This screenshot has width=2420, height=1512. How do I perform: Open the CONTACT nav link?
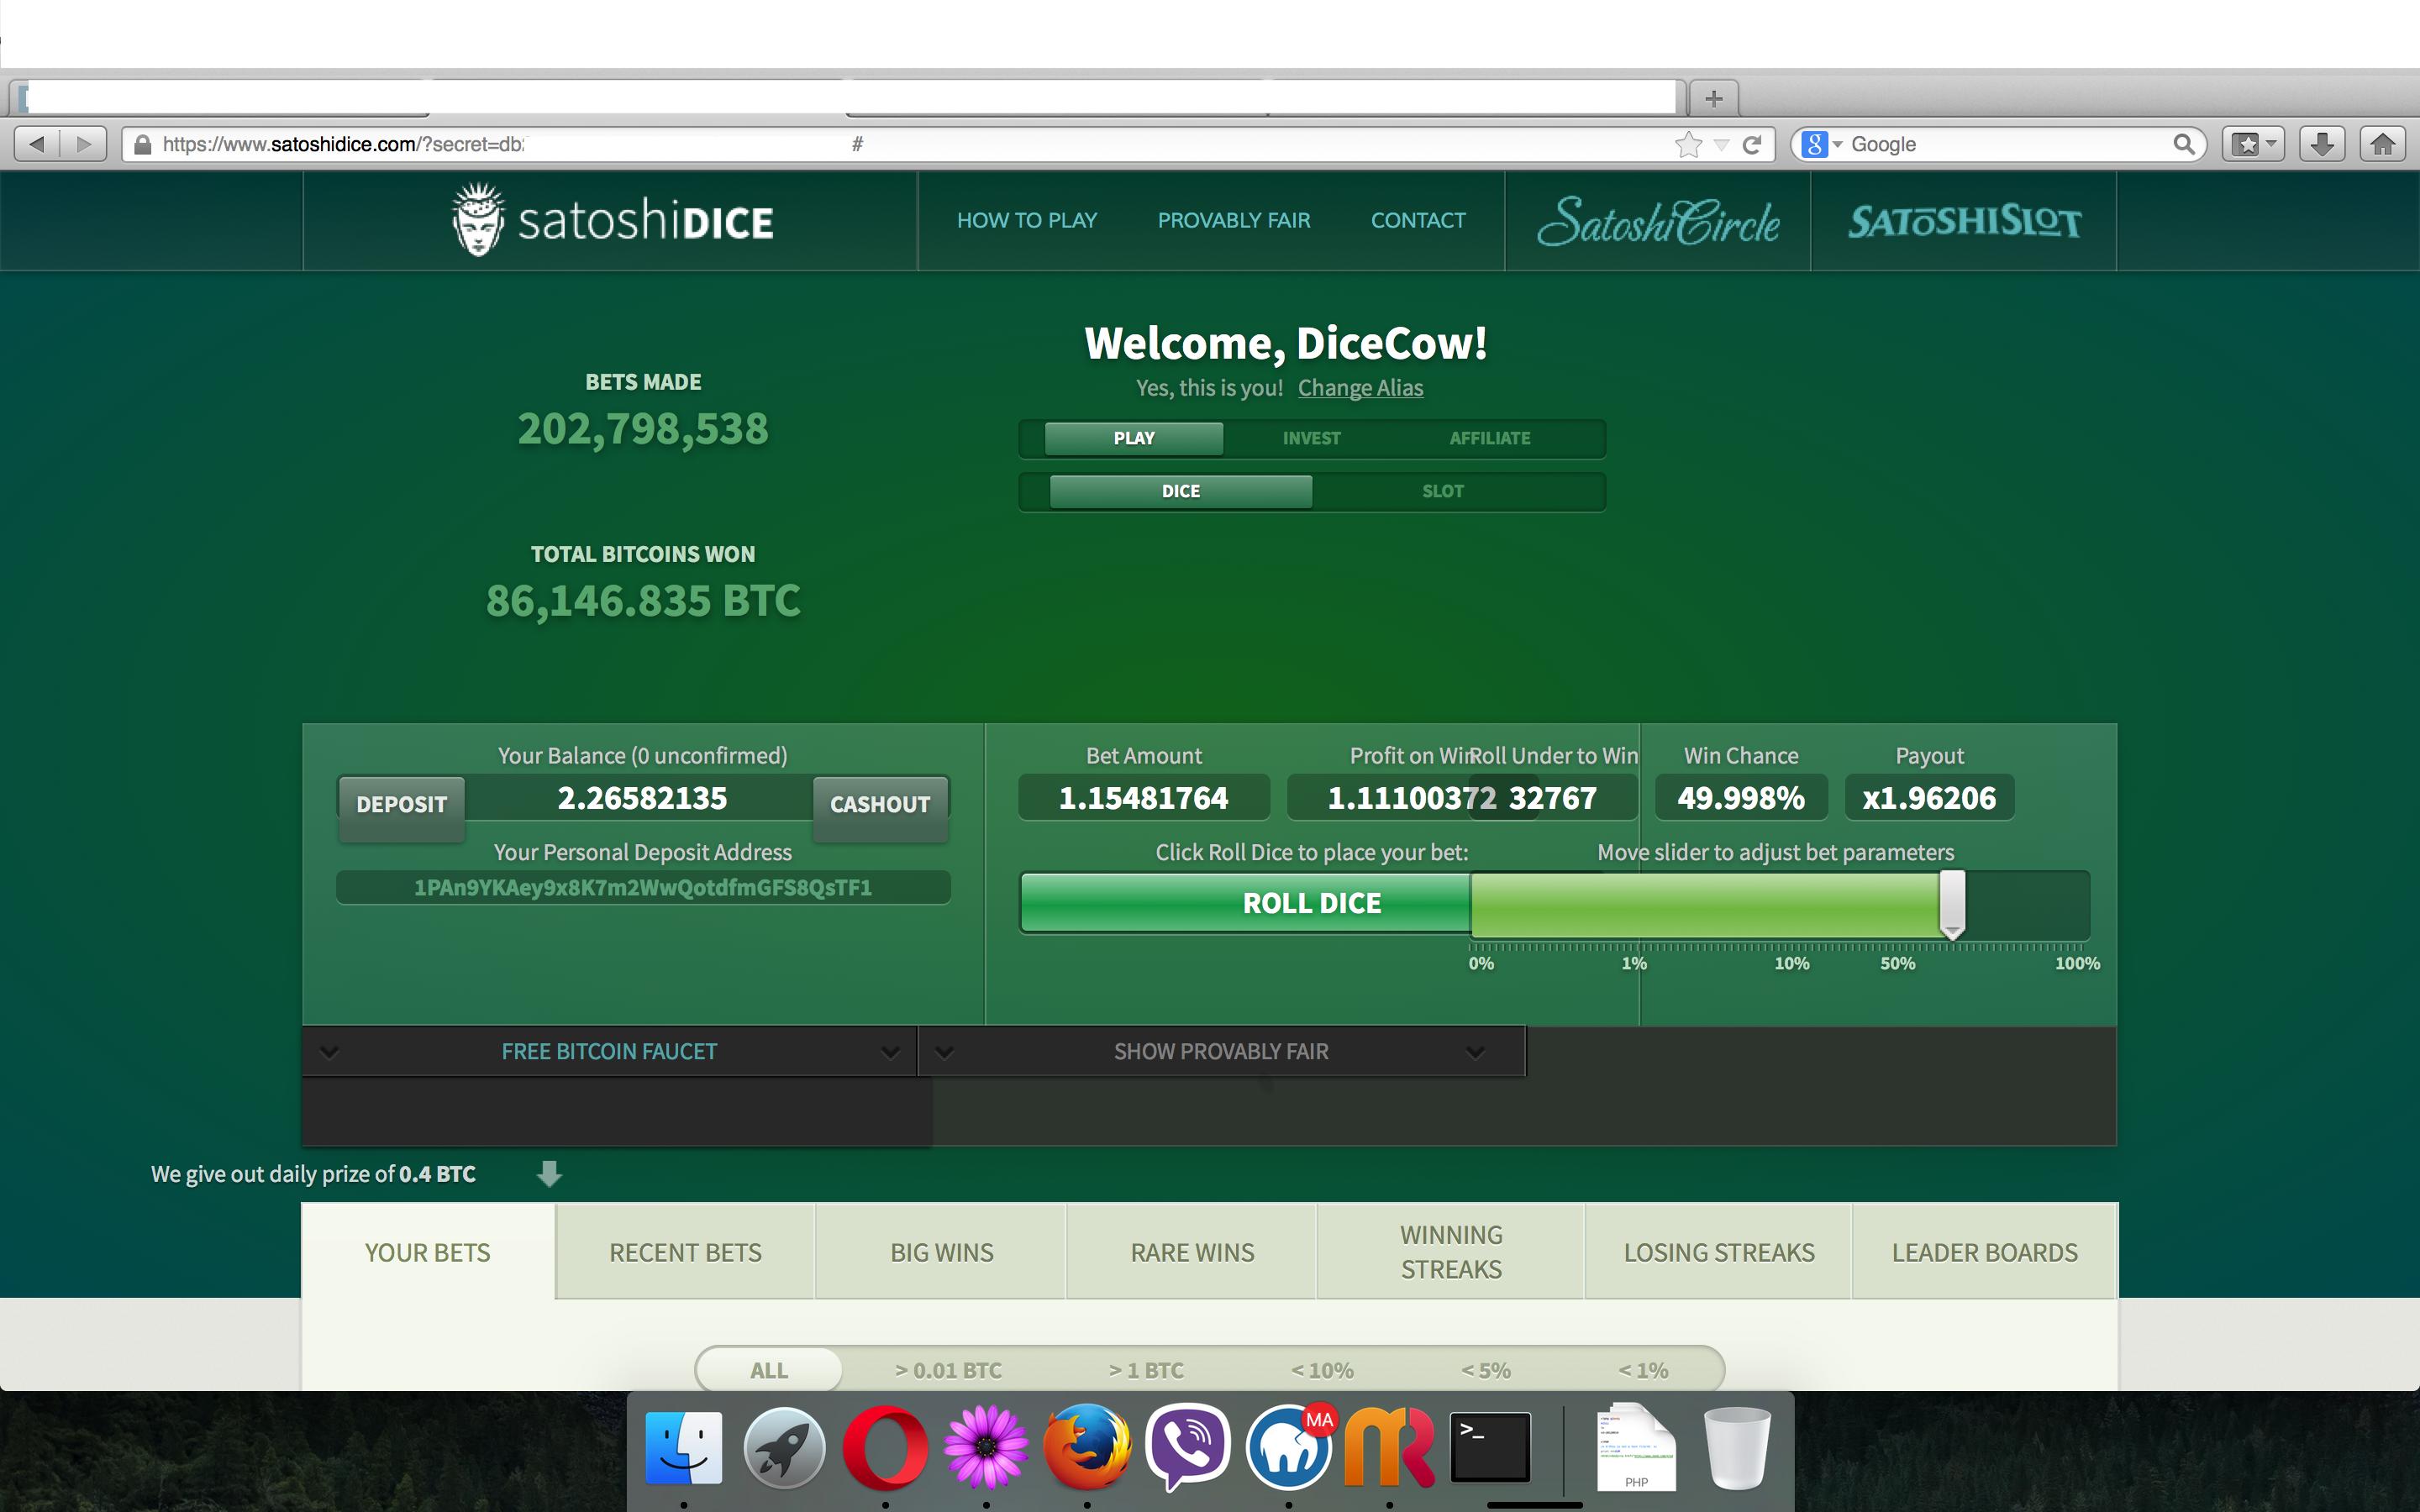pos(1418,220)
